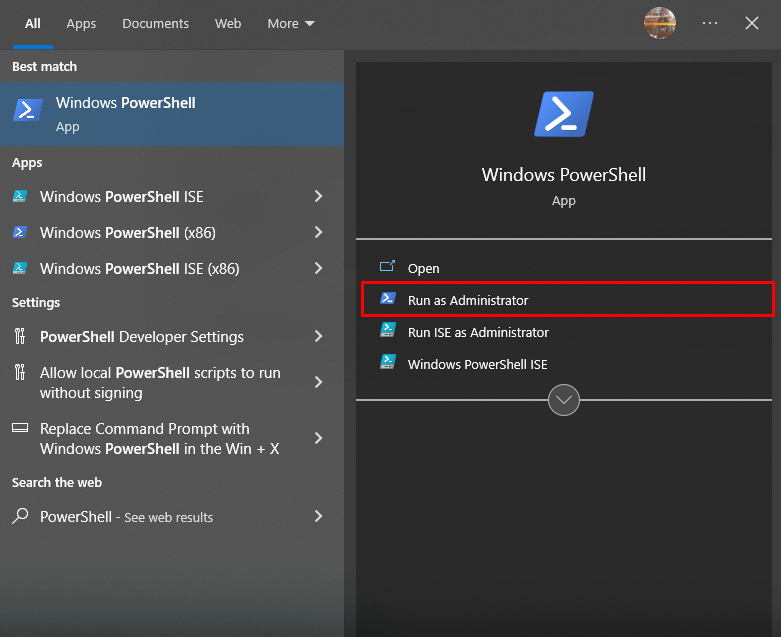Click the Windows PowerShell ISE app icon
This screenshot has width=781, height=637.
point(20,196)
